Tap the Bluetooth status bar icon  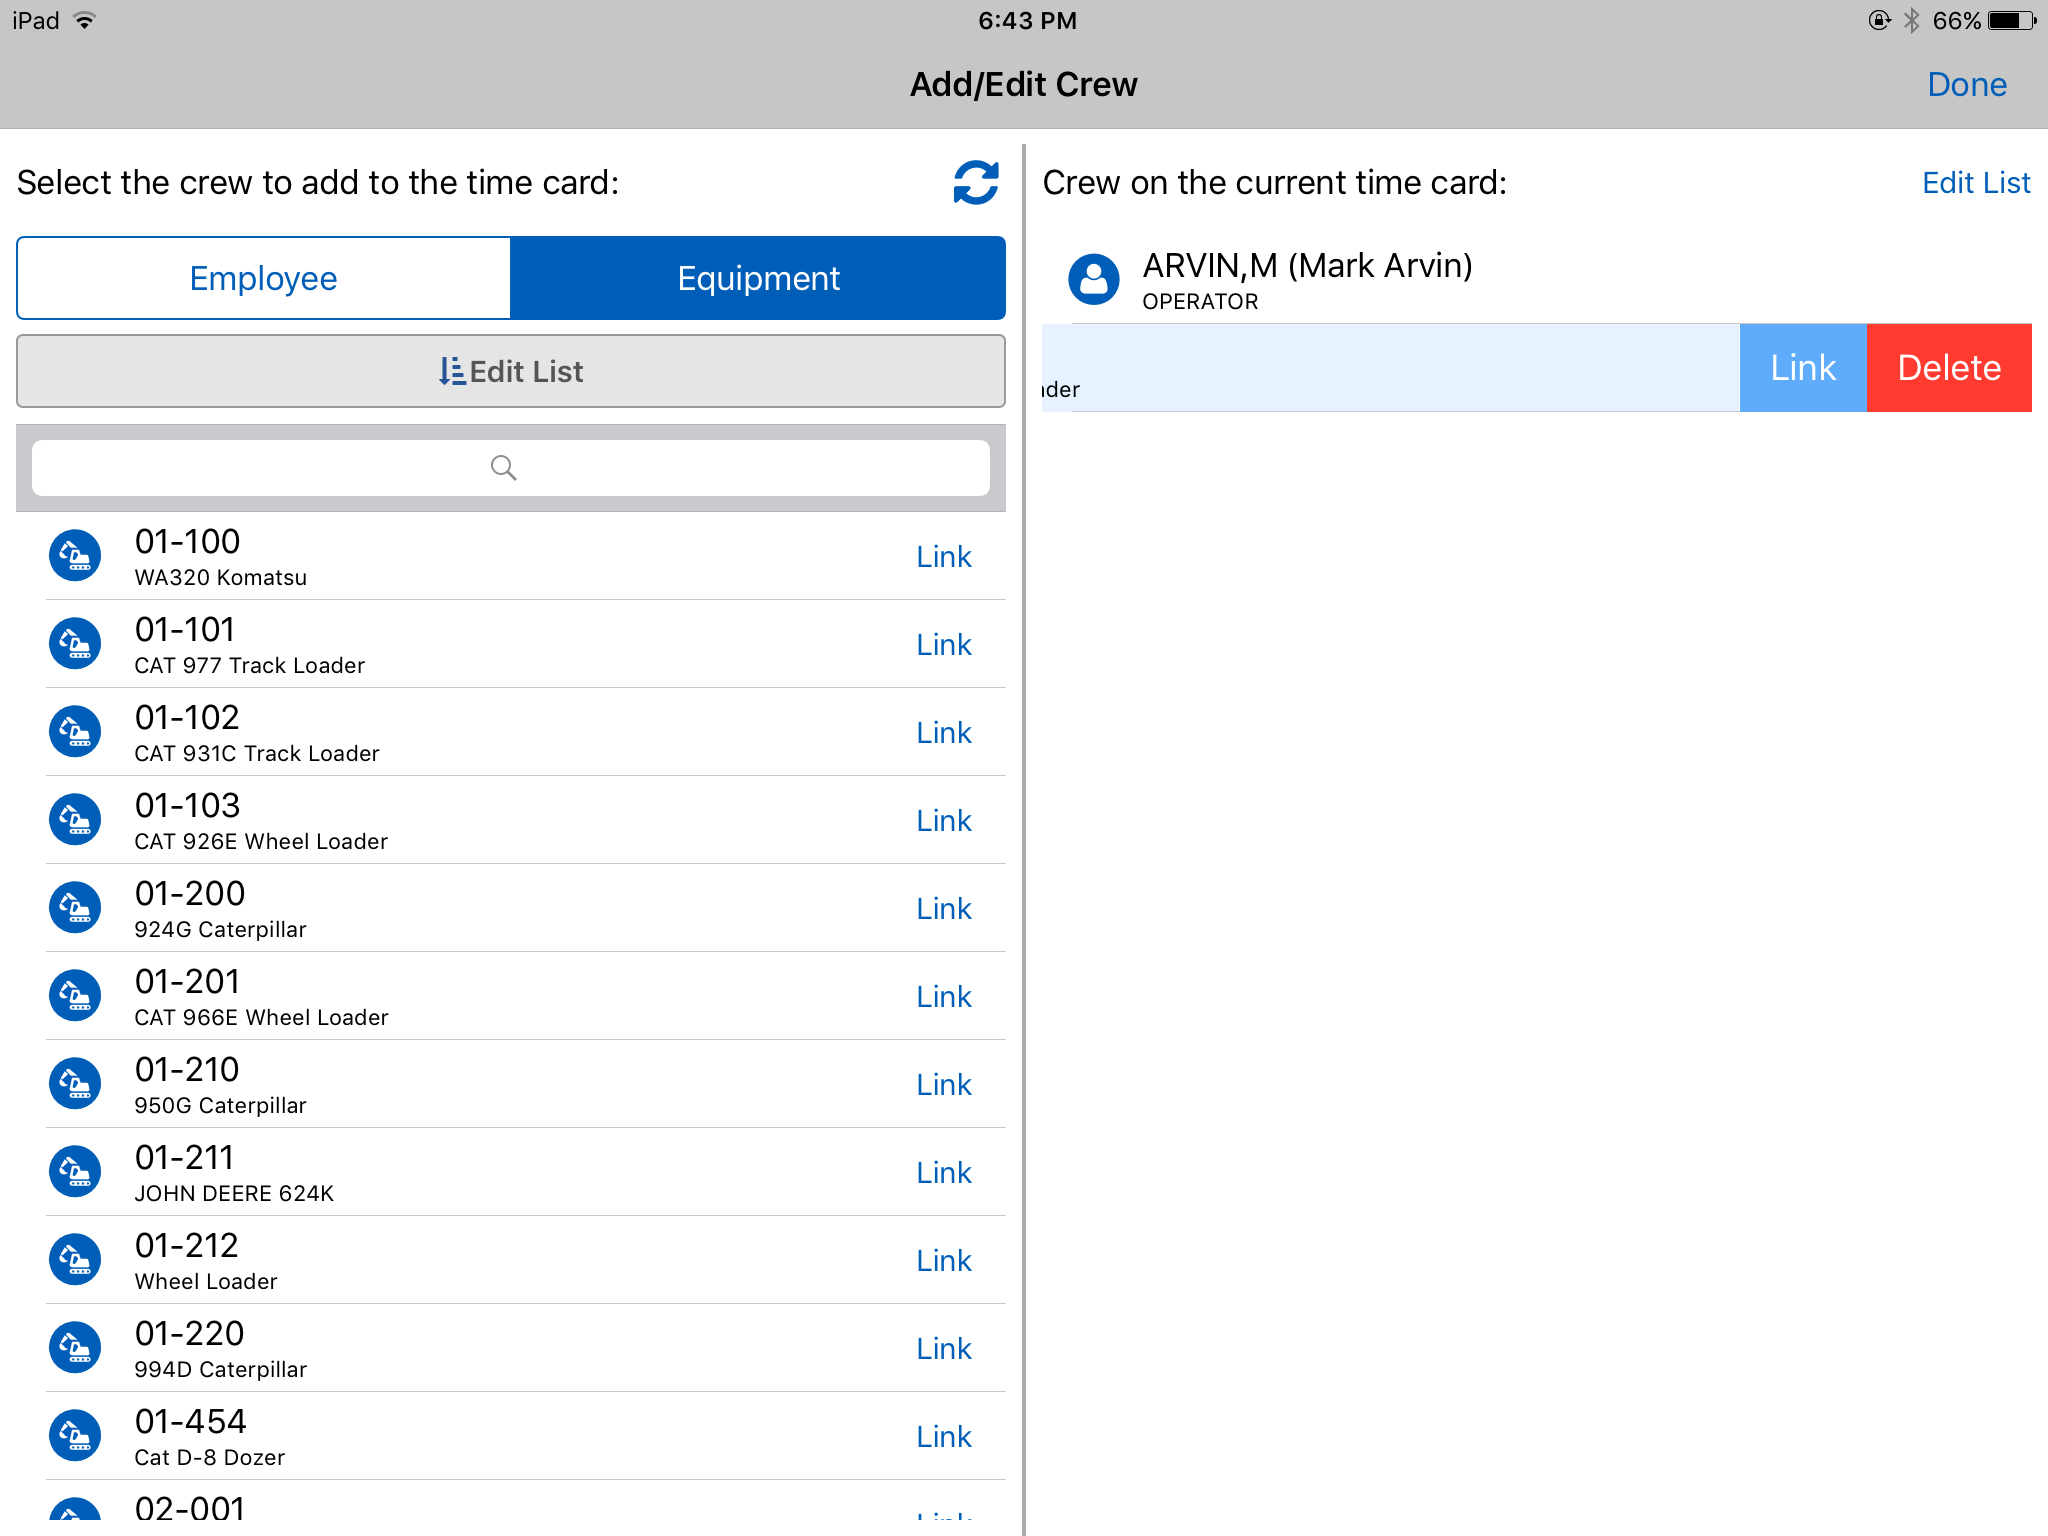tap(1911, 20)
